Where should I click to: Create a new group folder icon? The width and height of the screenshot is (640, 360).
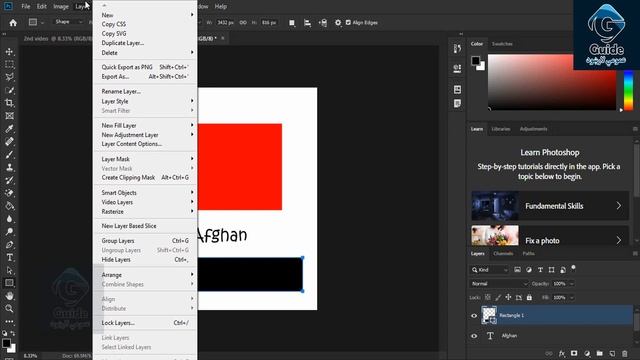tap(599, 353)
